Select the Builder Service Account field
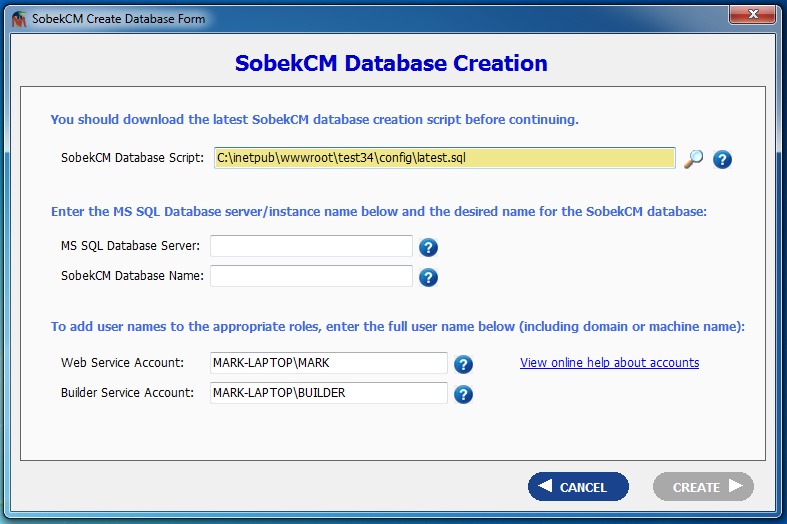 pyautogui.click(x=329, y=393)
